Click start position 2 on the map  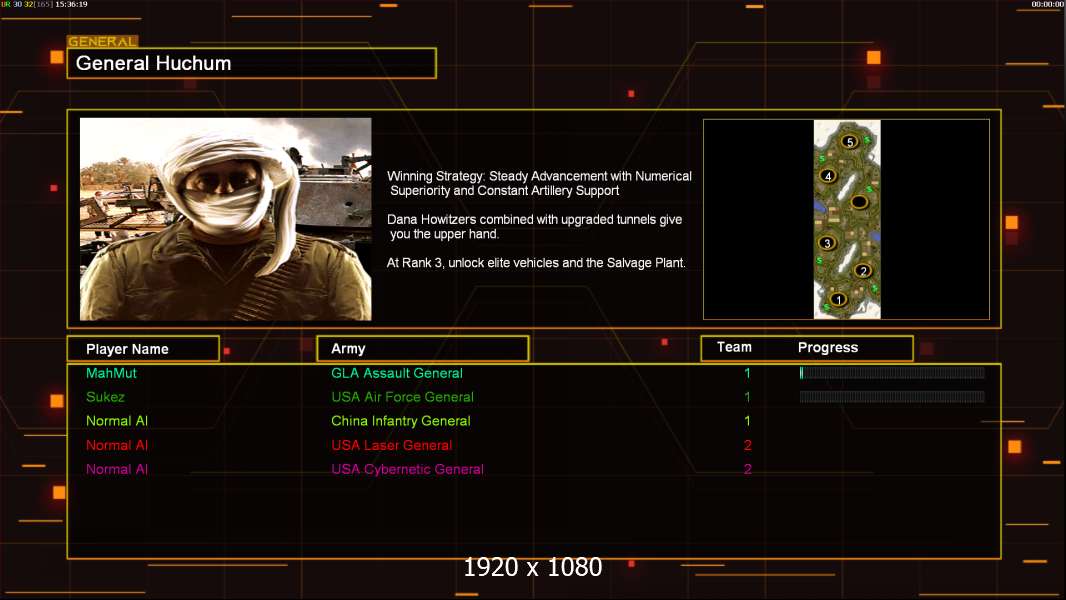(863, 270)
